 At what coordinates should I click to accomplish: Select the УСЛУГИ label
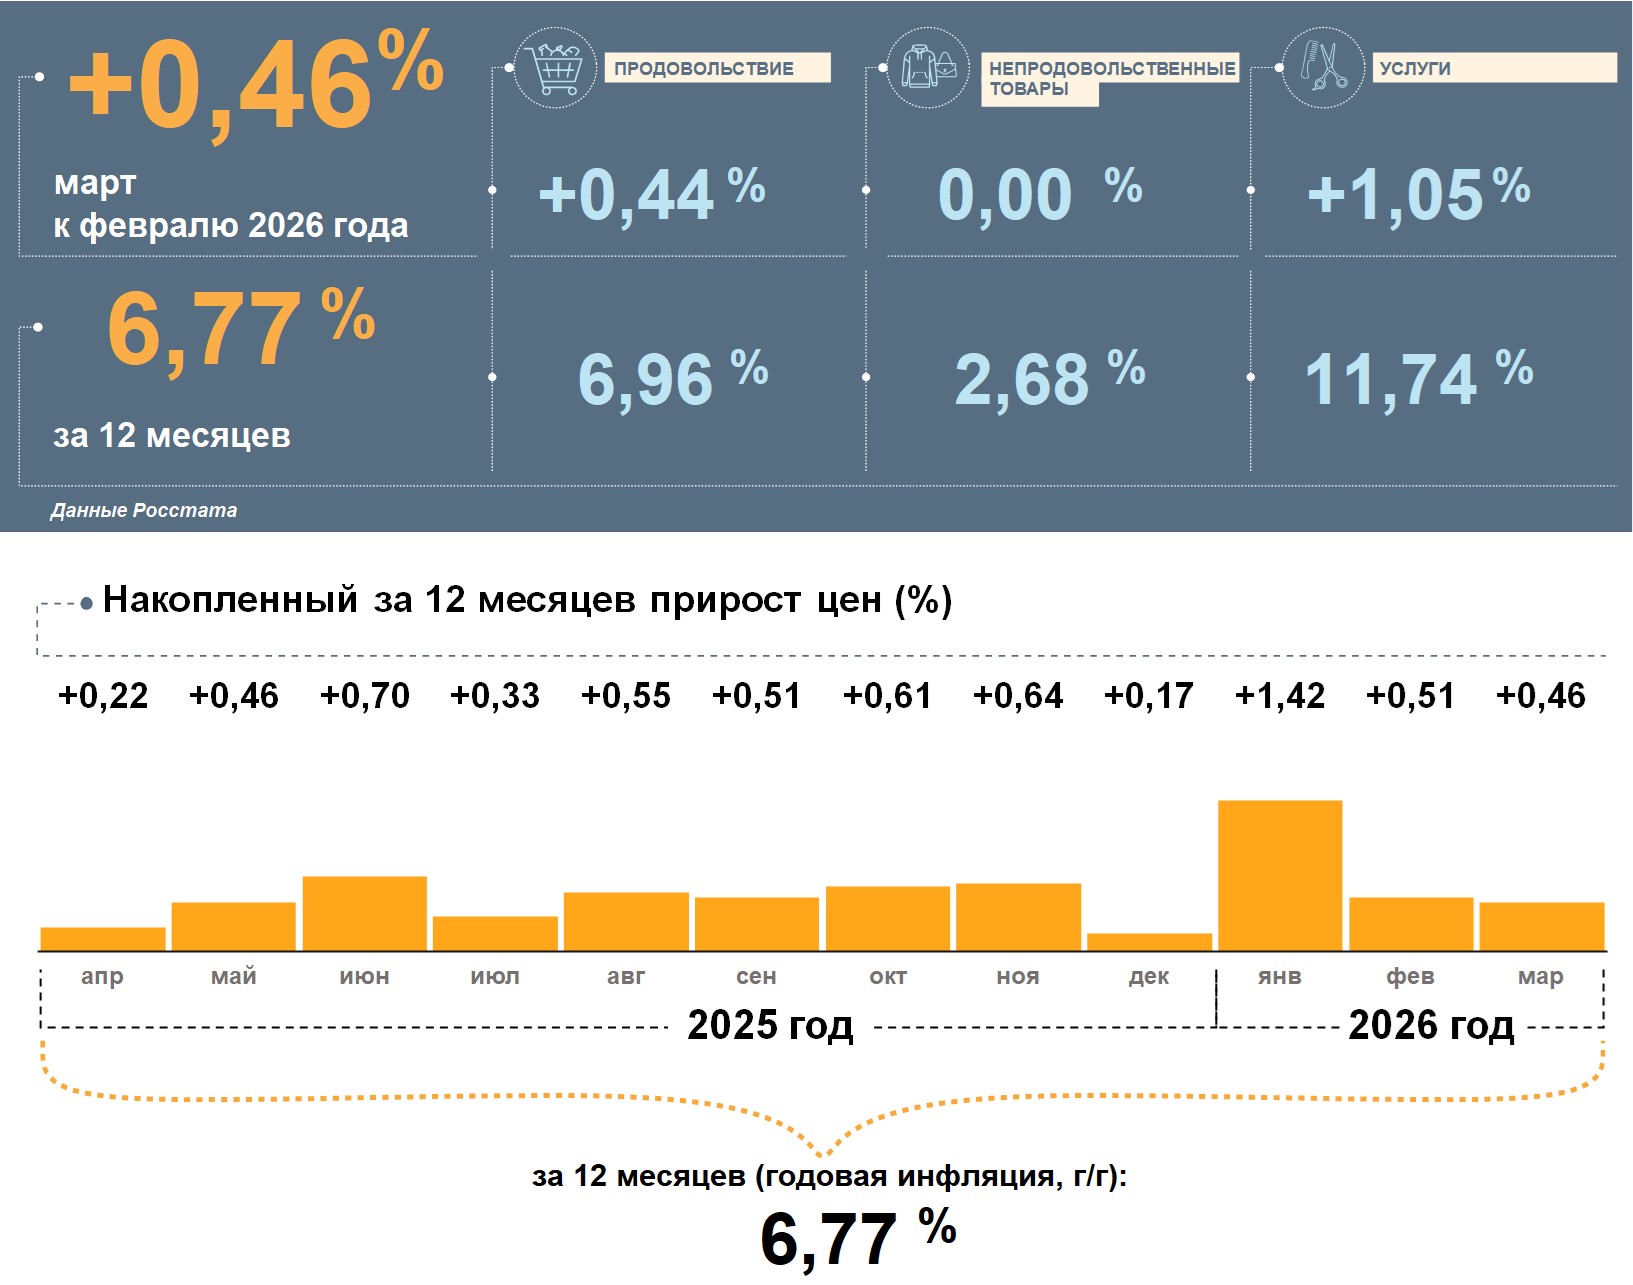(1494, 68)
